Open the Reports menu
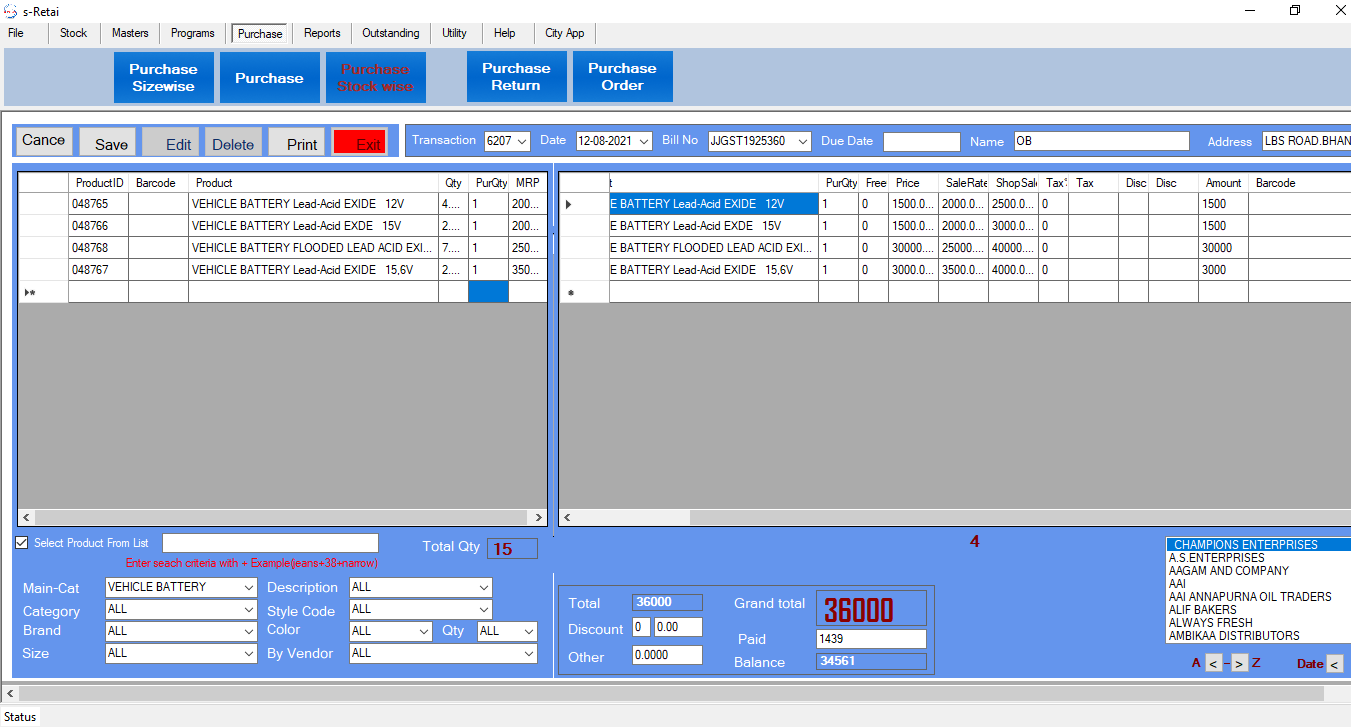The width and height of the screenshot is (1351, 728). pyautogui.click(x=322, y=33)
